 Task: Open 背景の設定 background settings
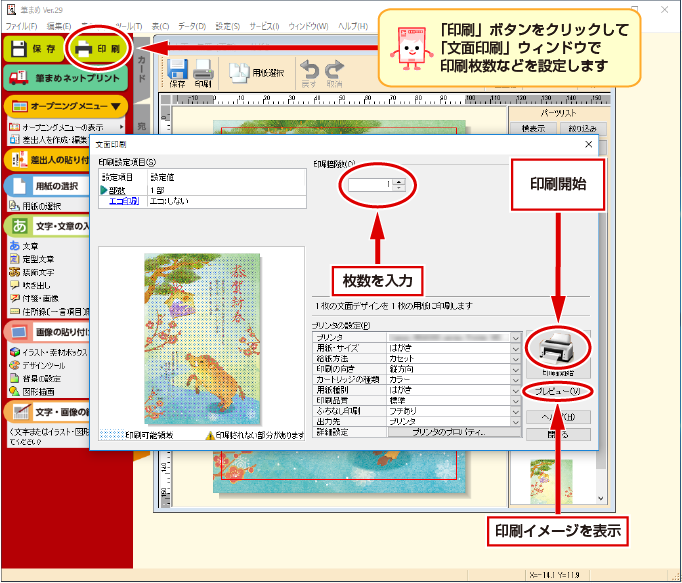[35, 378]
